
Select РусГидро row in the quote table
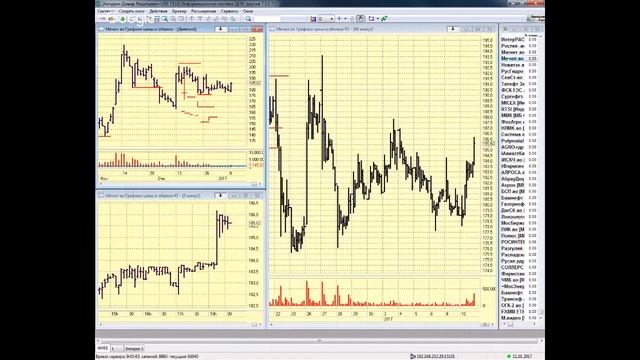(519, 71)
